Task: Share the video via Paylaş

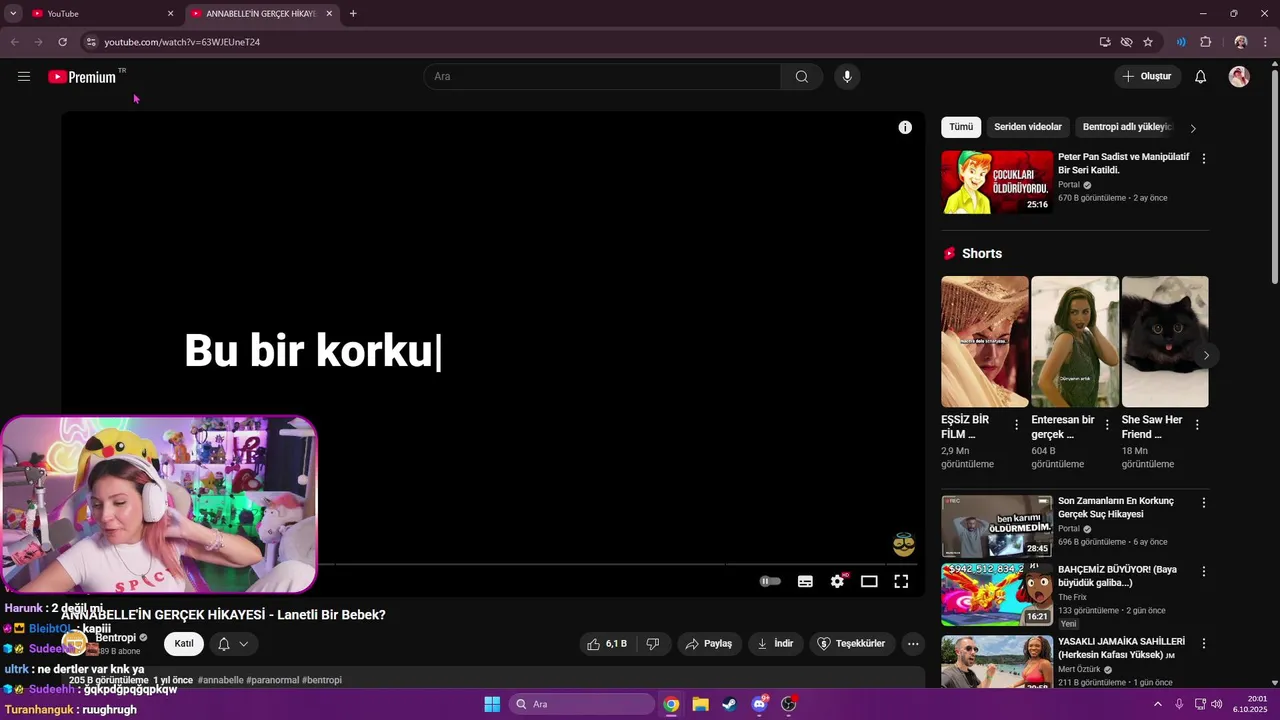Action: click(709, 644)
